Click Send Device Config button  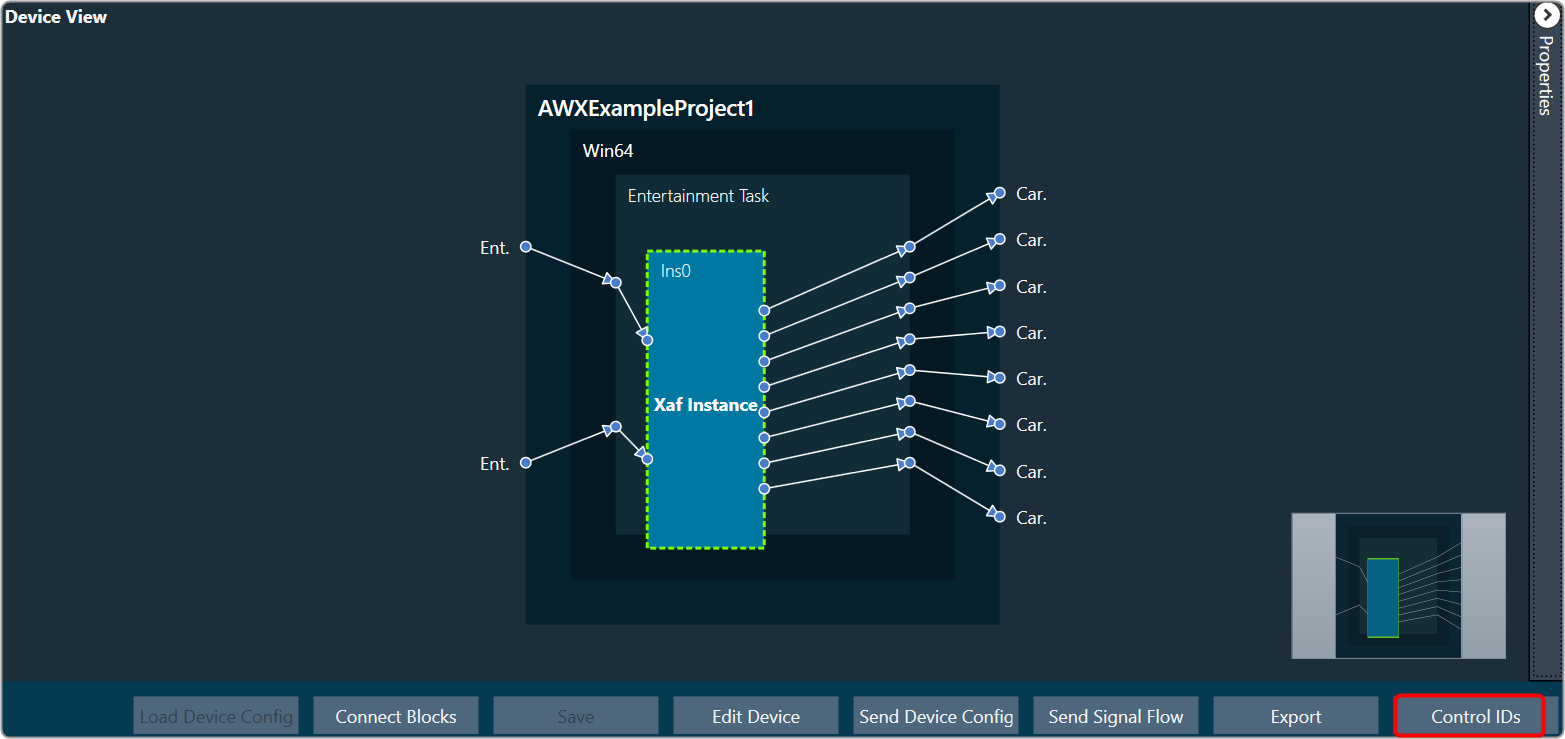pos(936,716)
